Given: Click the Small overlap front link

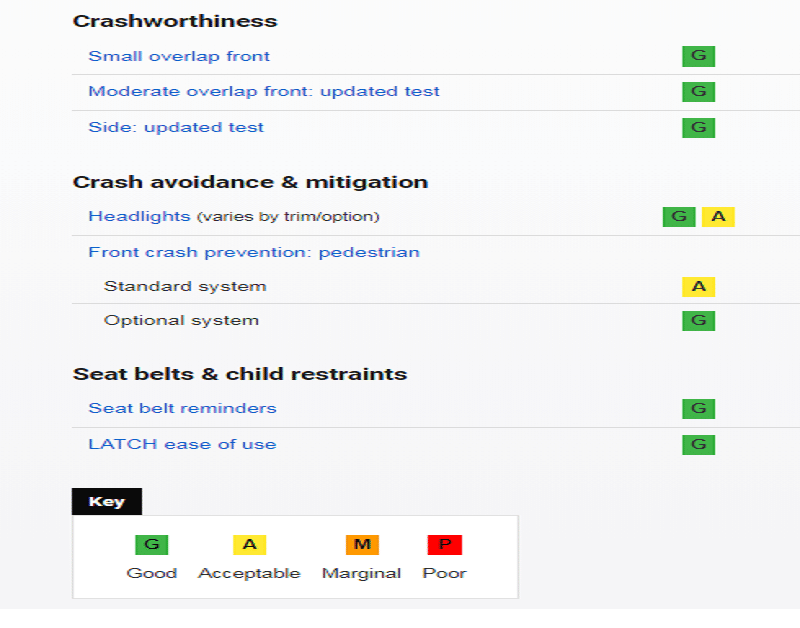Looking at the screenshot, I should point(179,56).
